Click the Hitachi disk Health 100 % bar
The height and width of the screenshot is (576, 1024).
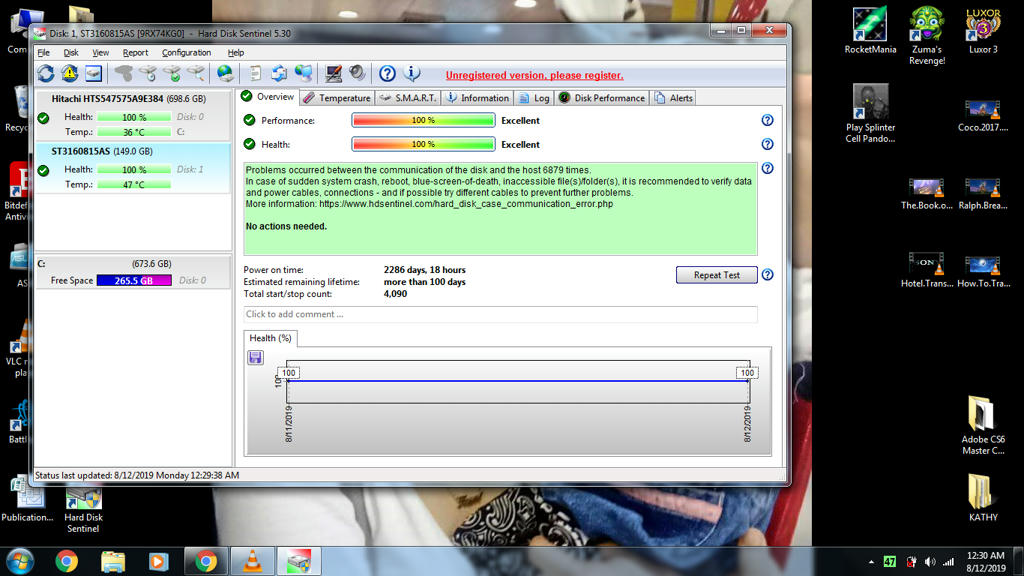134,117
